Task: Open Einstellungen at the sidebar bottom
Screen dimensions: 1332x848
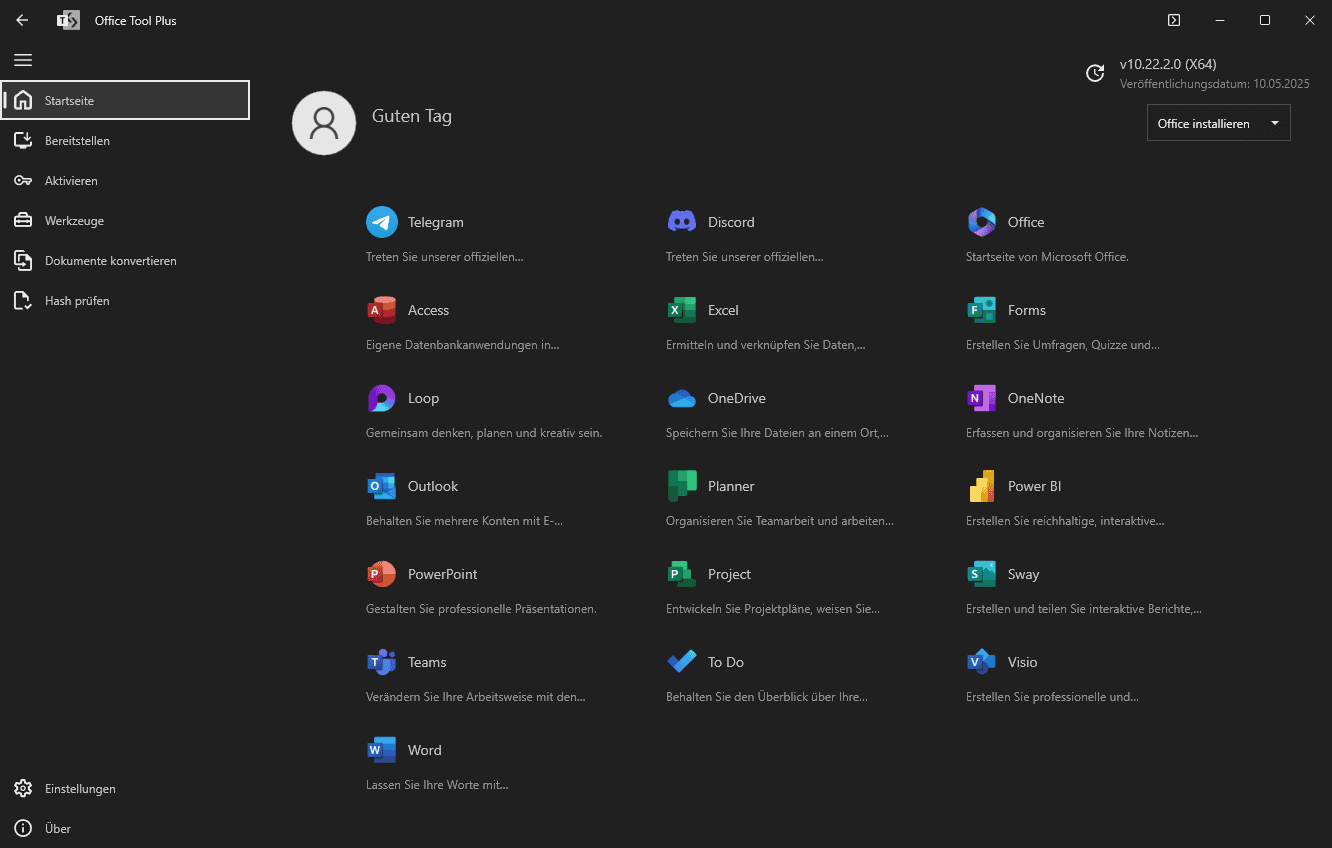Action: coord(80,789)
